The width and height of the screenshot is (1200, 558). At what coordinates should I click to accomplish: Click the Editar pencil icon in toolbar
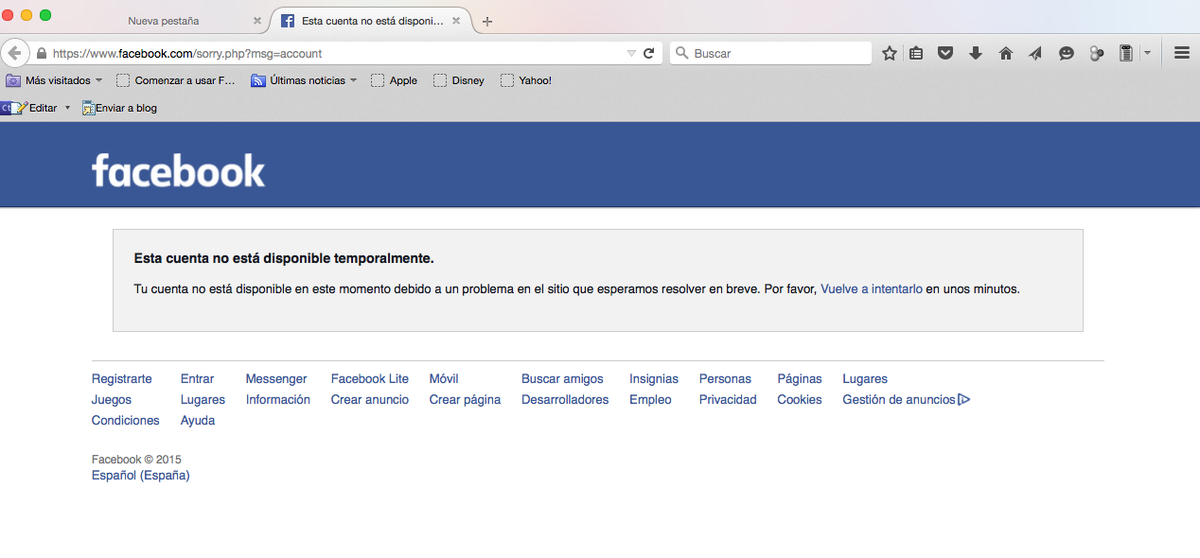click(x=18, y=107)
